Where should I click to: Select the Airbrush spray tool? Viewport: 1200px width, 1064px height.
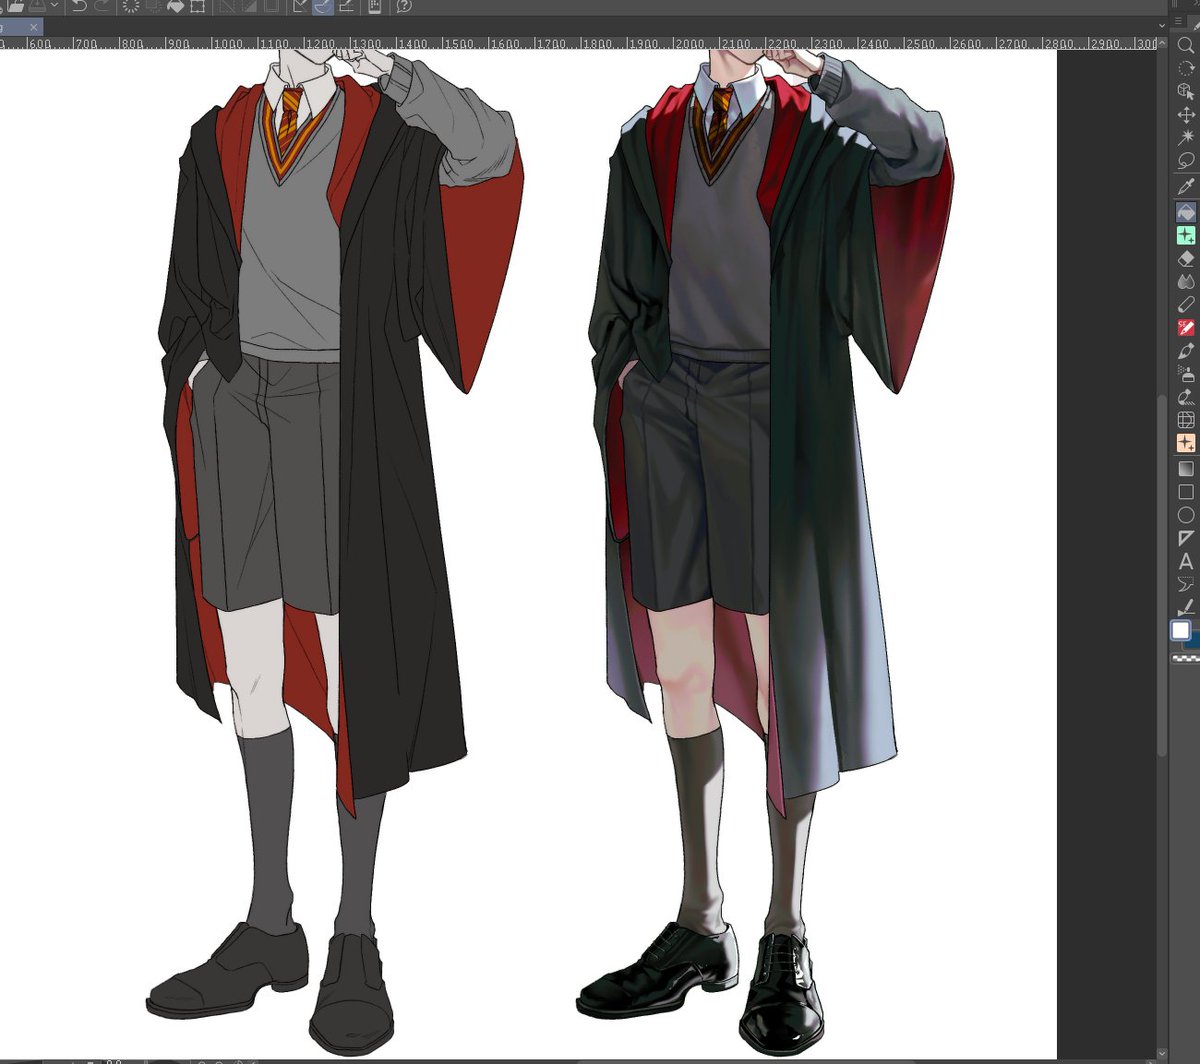pyautogui.click(x=1186, y=374)
